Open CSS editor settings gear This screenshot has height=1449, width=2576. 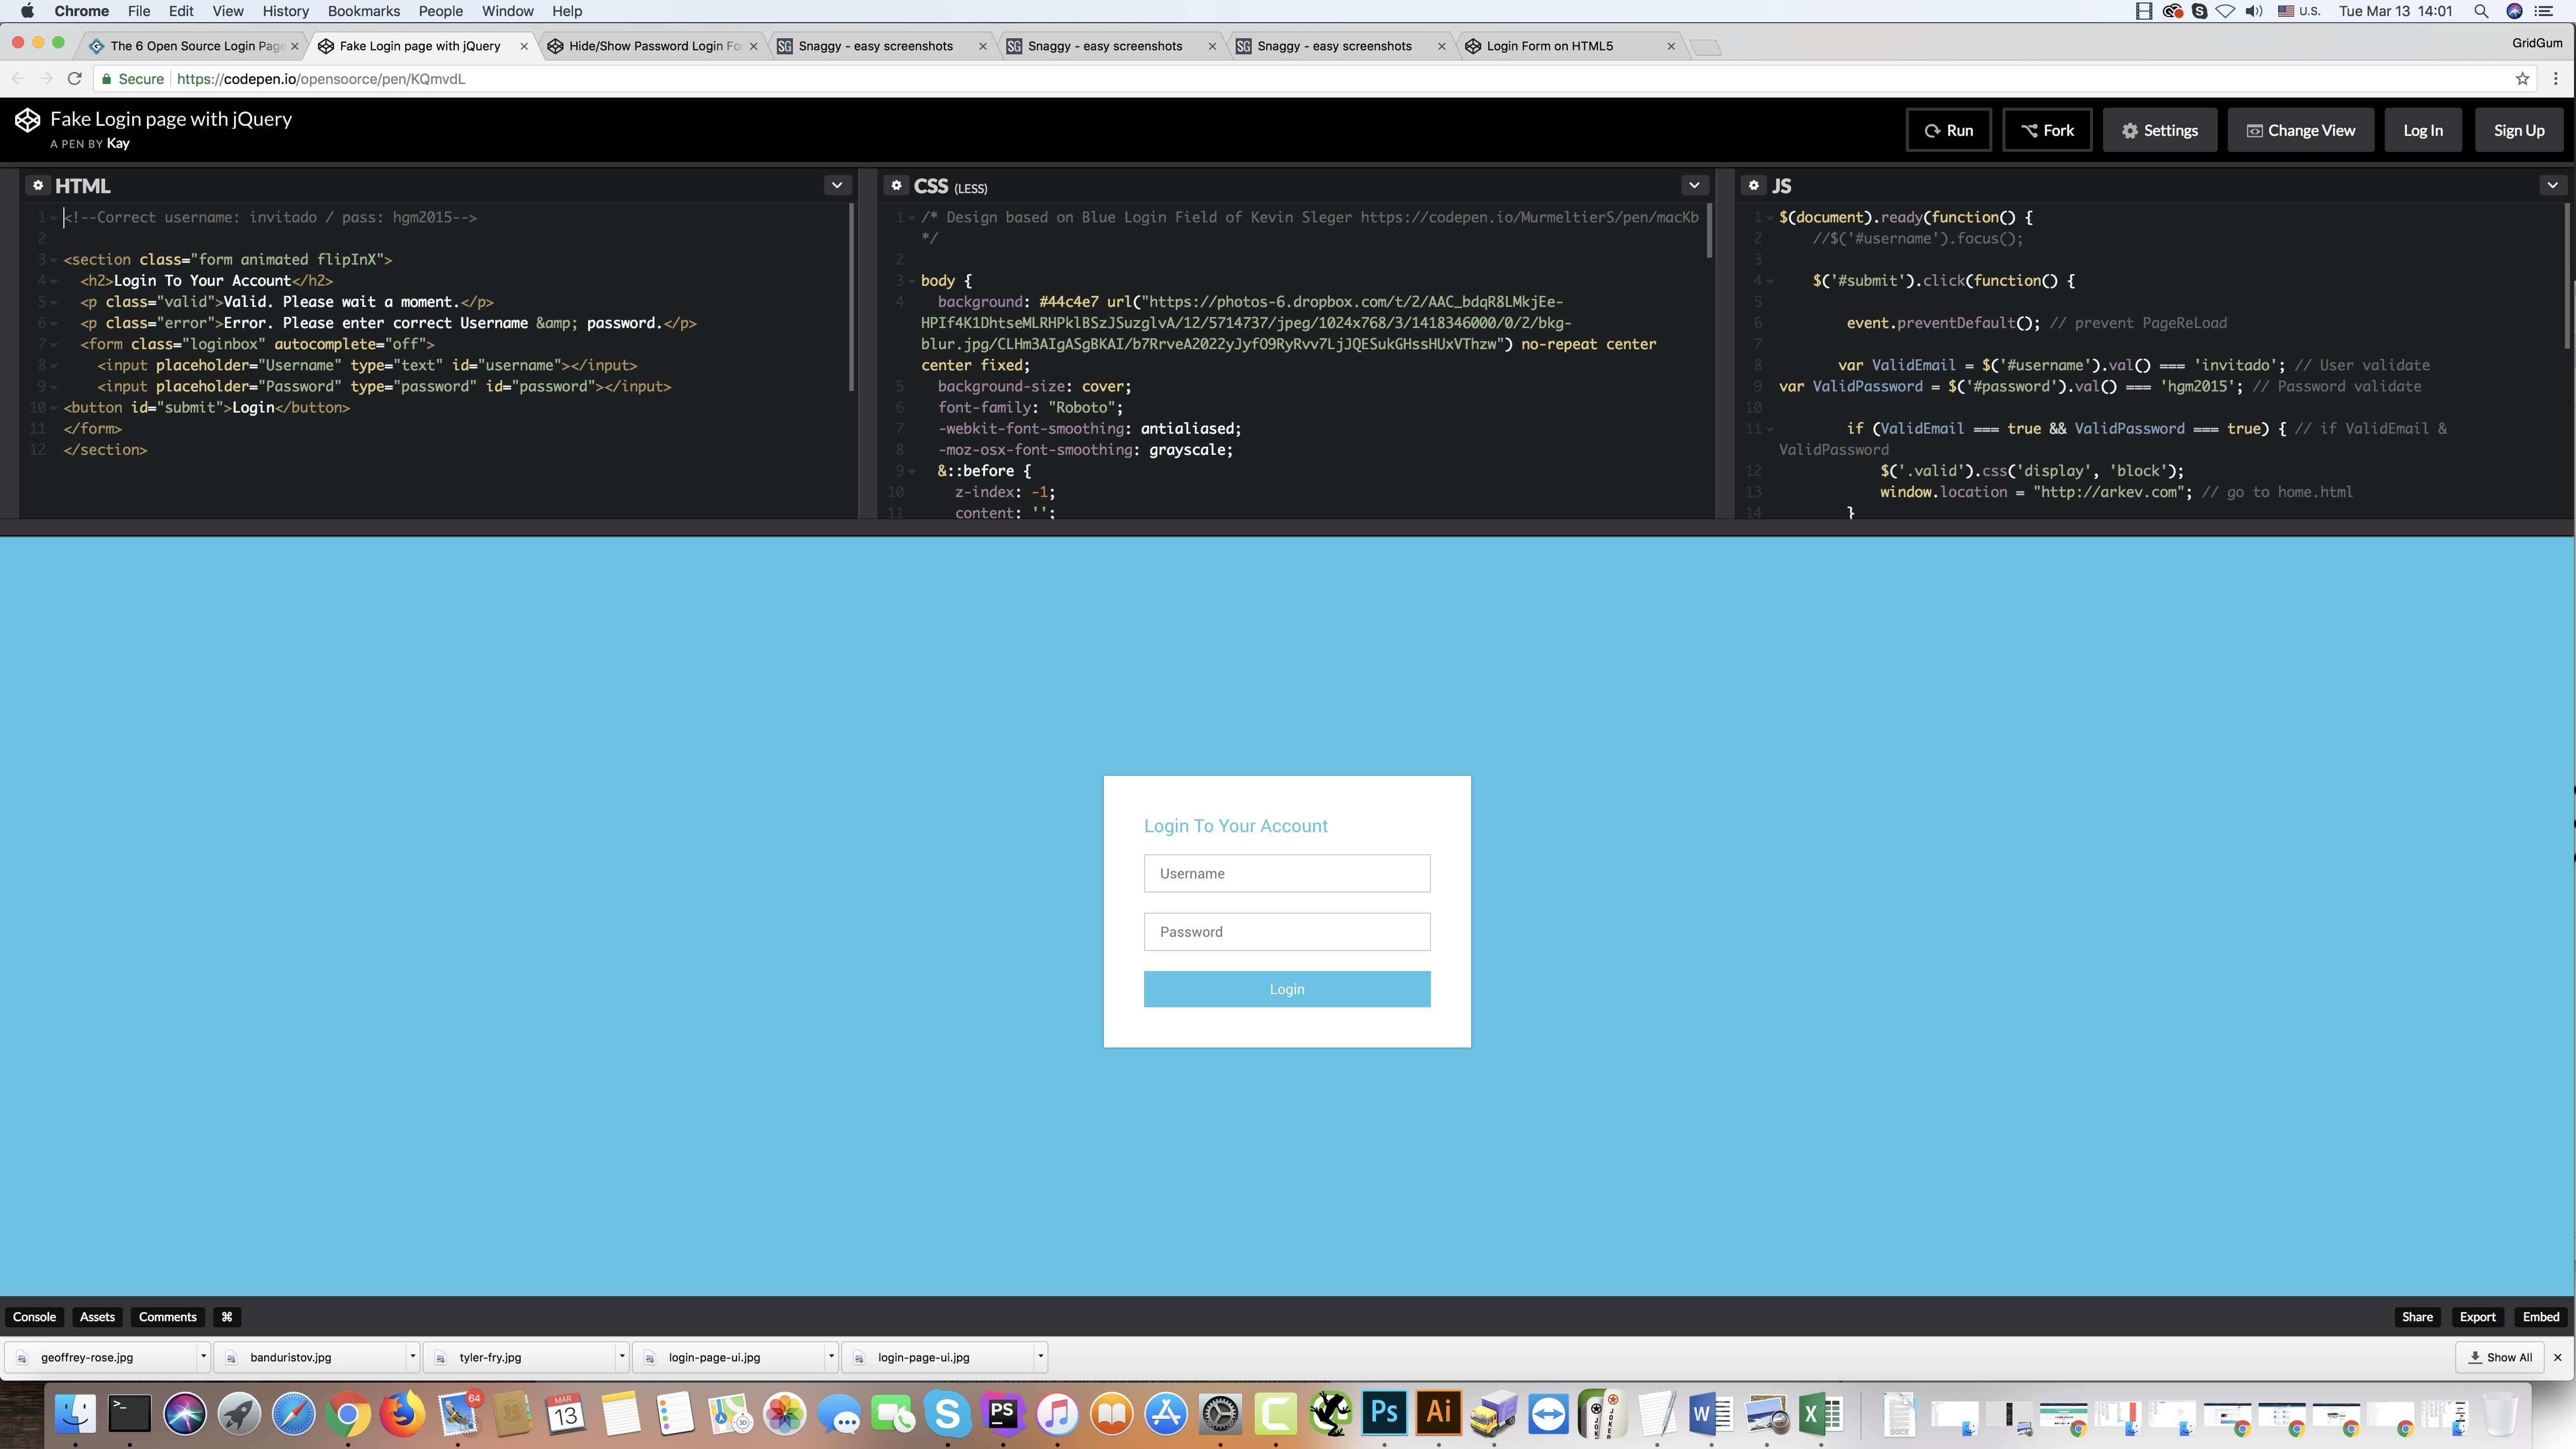(896, 185)
